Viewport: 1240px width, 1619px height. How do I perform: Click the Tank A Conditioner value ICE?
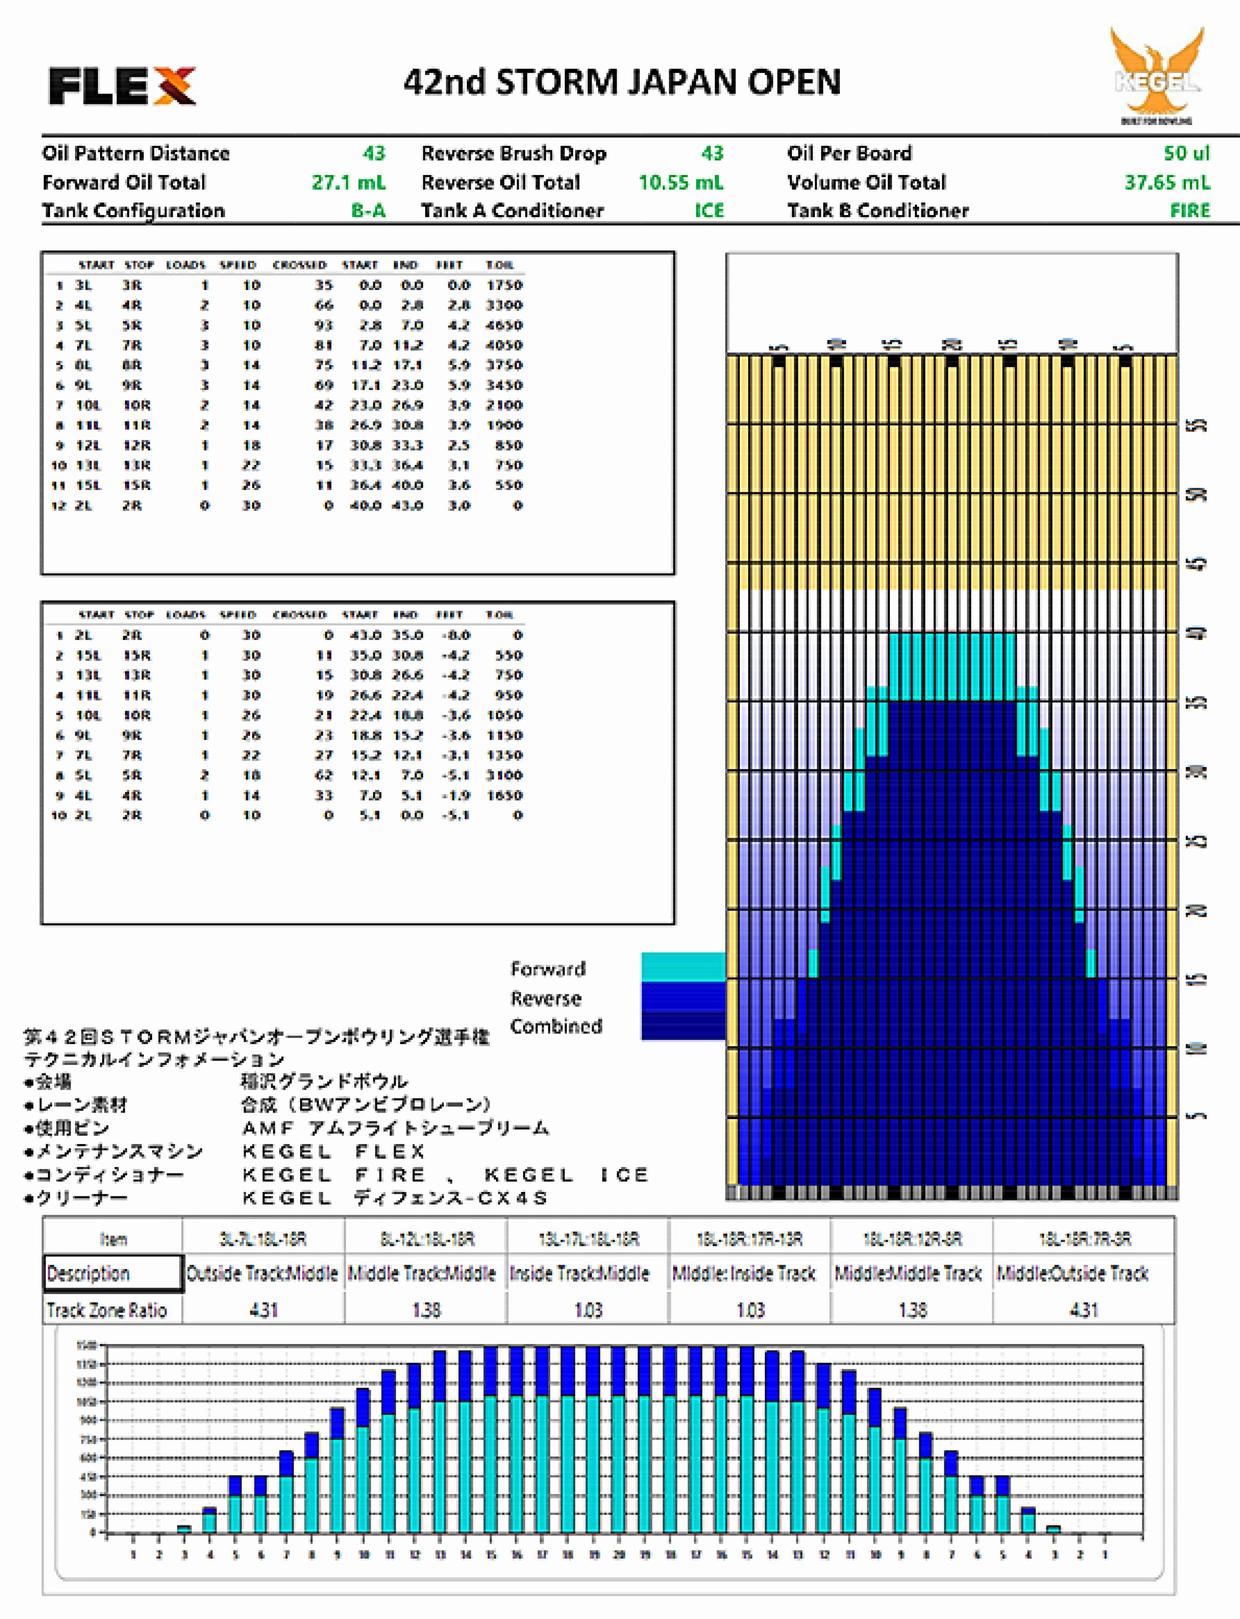[709, 211]
